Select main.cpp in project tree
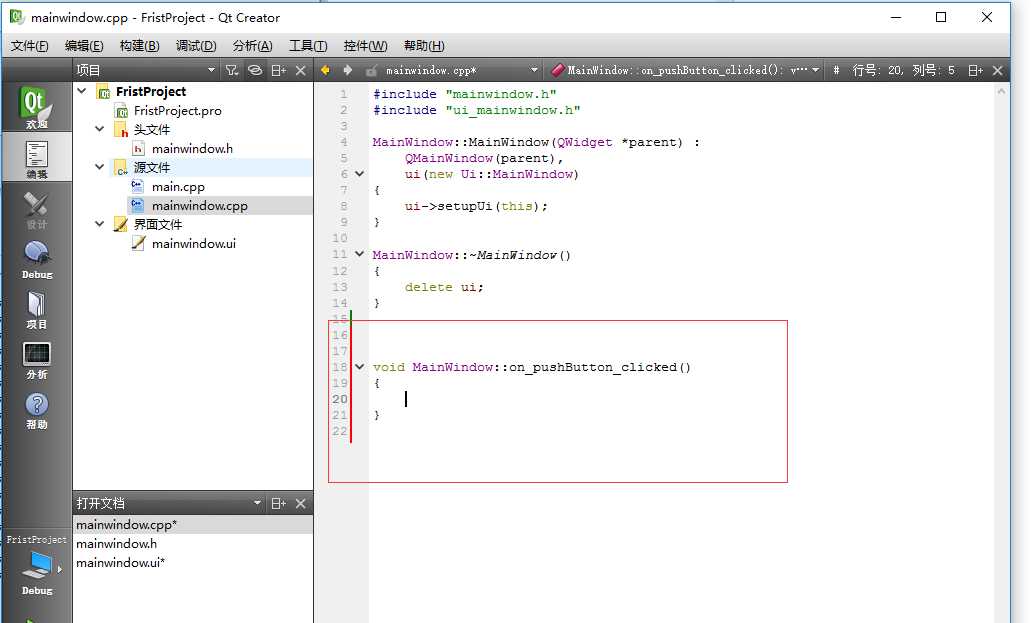This screenshot has height=623, width=1031. pos(178,187)
